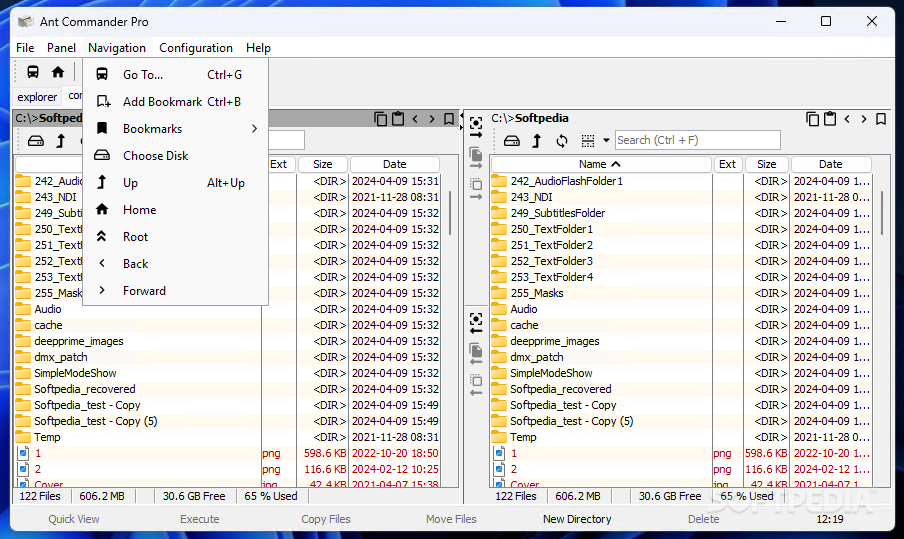Select Add Bookmark menu entry
The image size is (904, 539).
pos(175,101)
